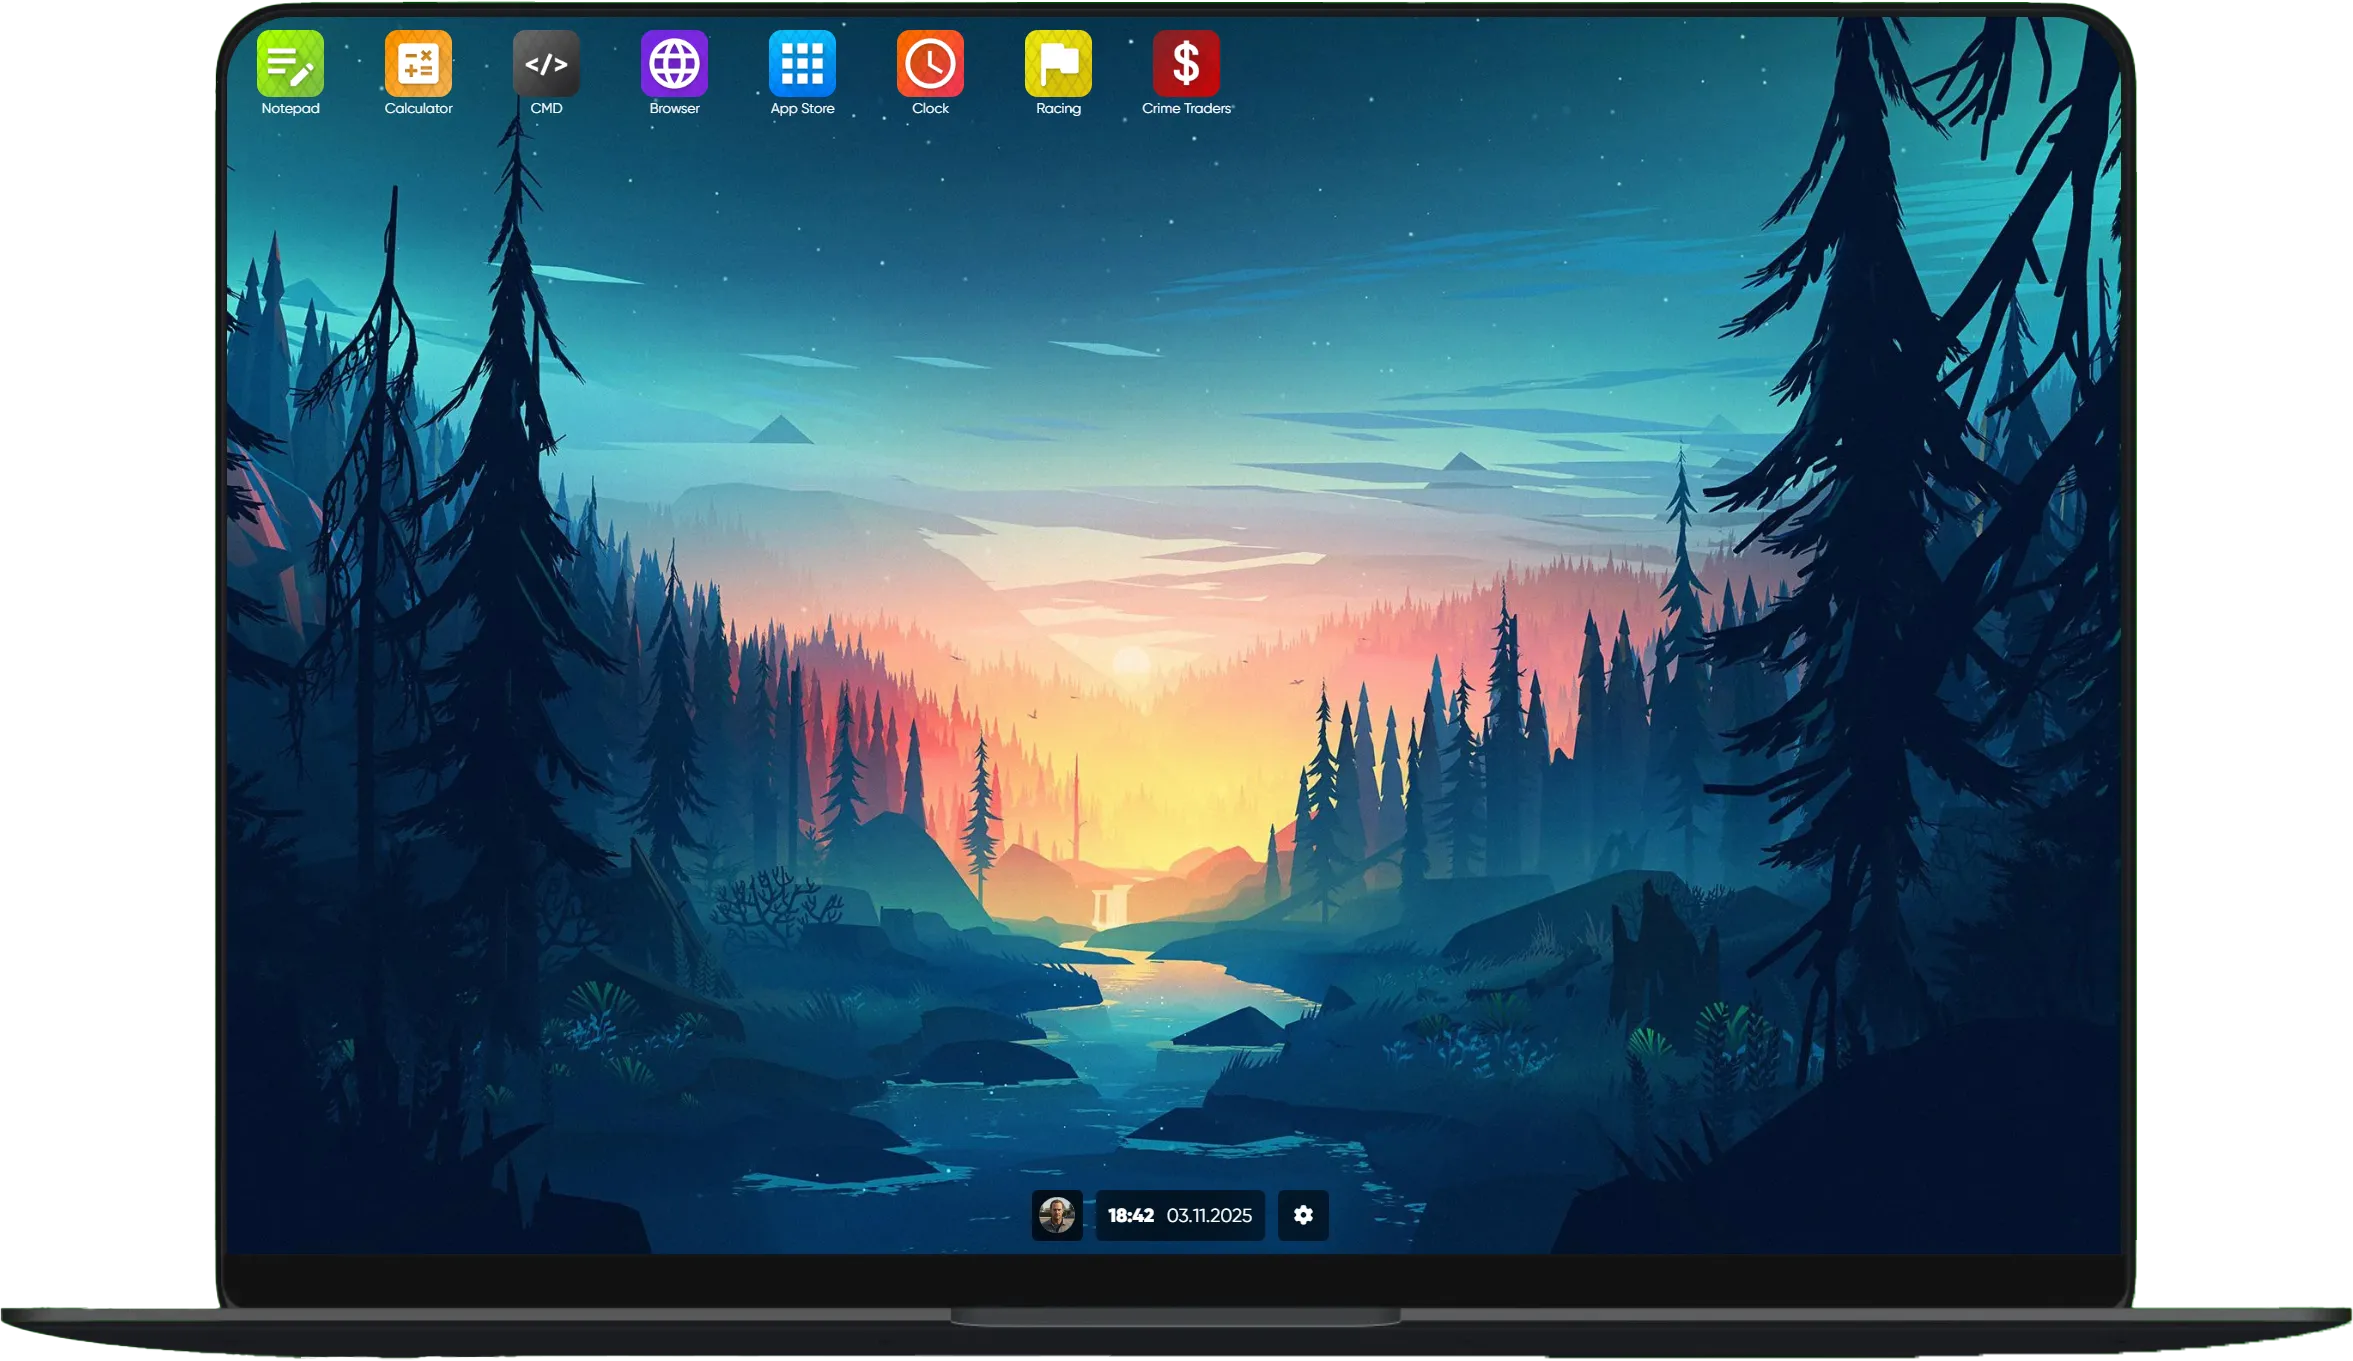Screen dimensions: 2353x1361
Task: Click the "Crime Traders" text label
Action: [x=1186, y=108]
